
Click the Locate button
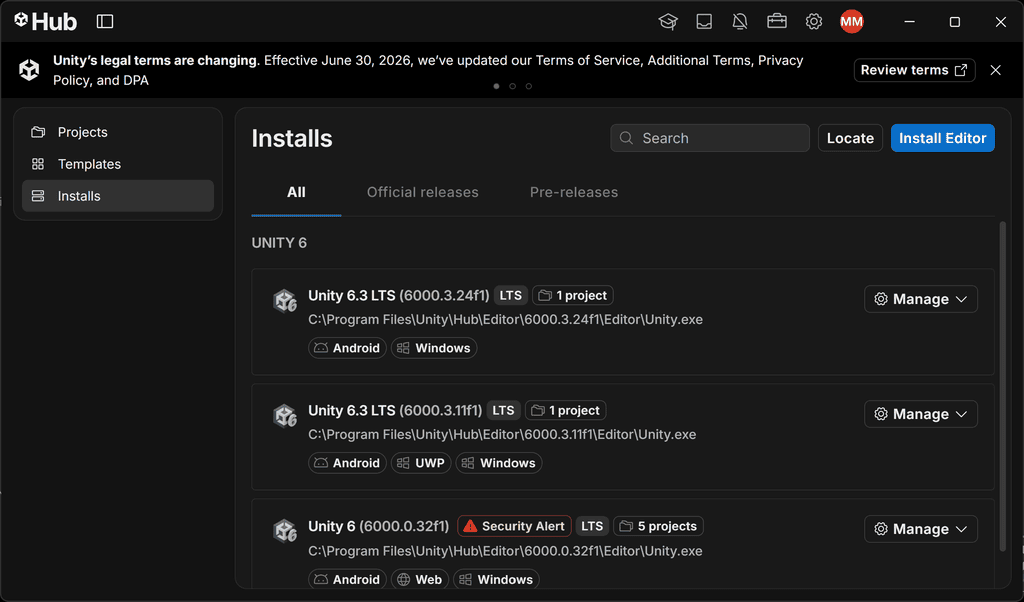pos(850,138)
